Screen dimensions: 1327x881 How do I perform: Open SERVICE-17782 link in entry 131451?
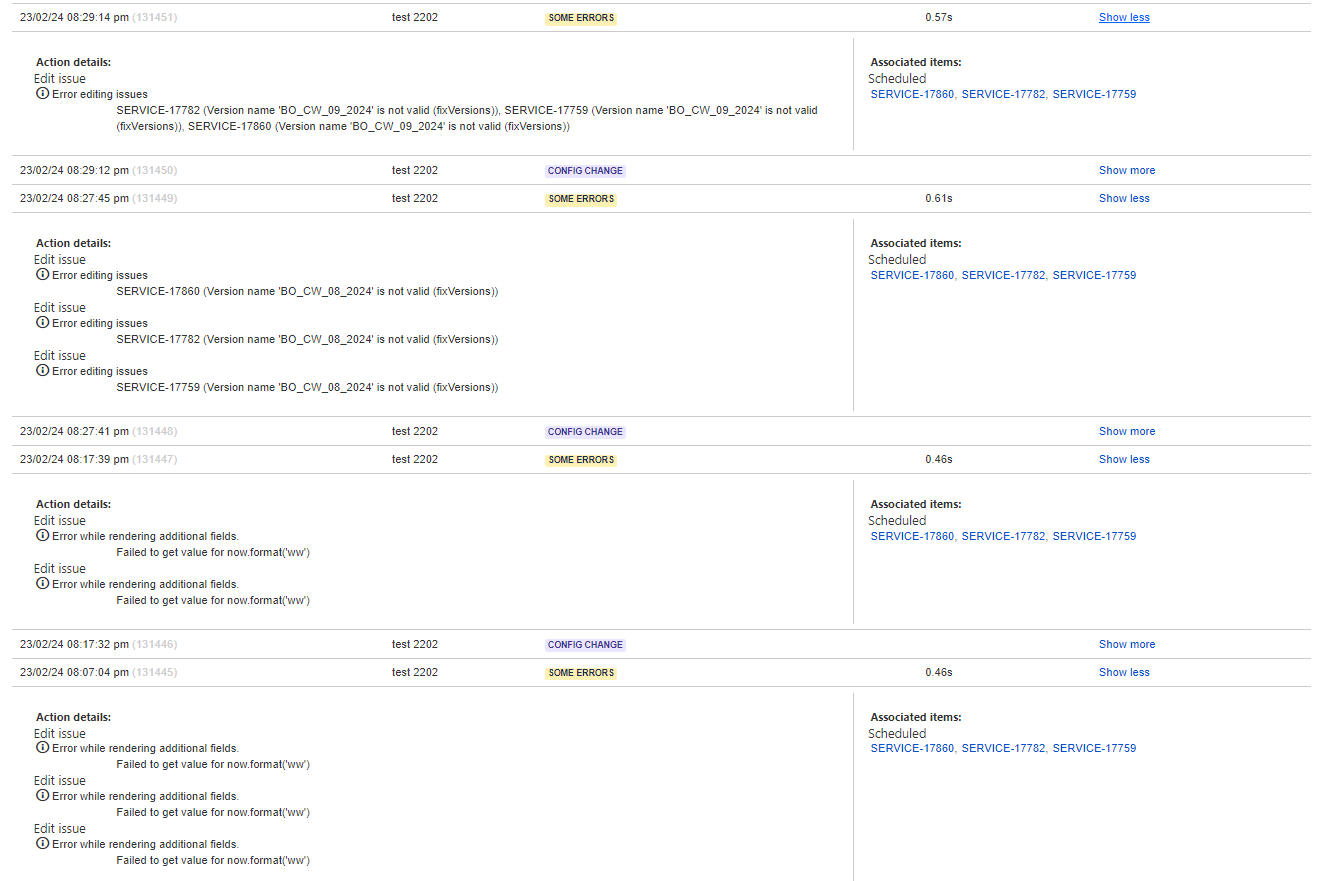(x=1003, y=95)
